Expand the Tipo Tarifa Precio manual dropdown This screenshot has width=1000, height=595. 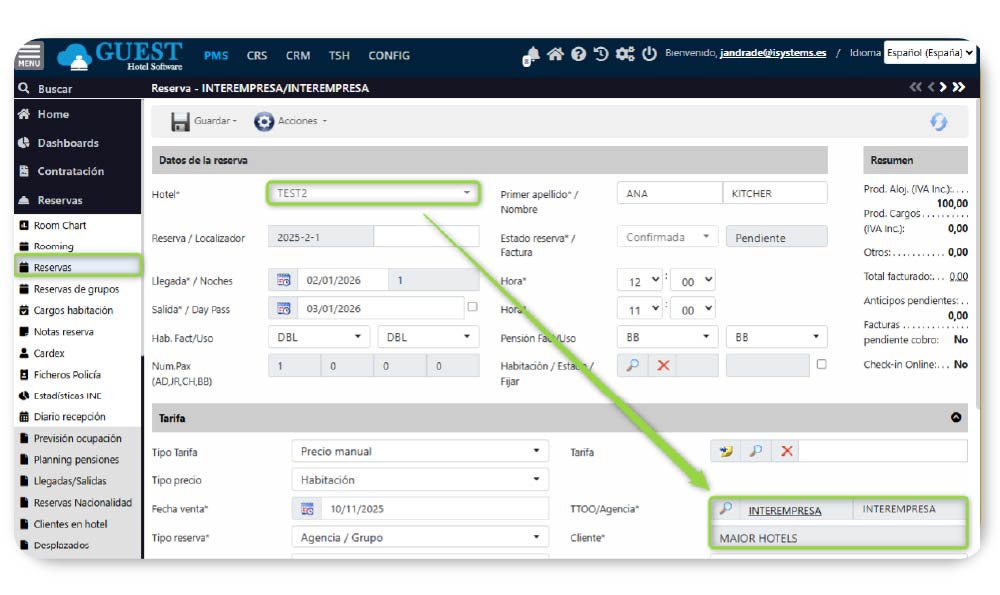pos(420,452)
